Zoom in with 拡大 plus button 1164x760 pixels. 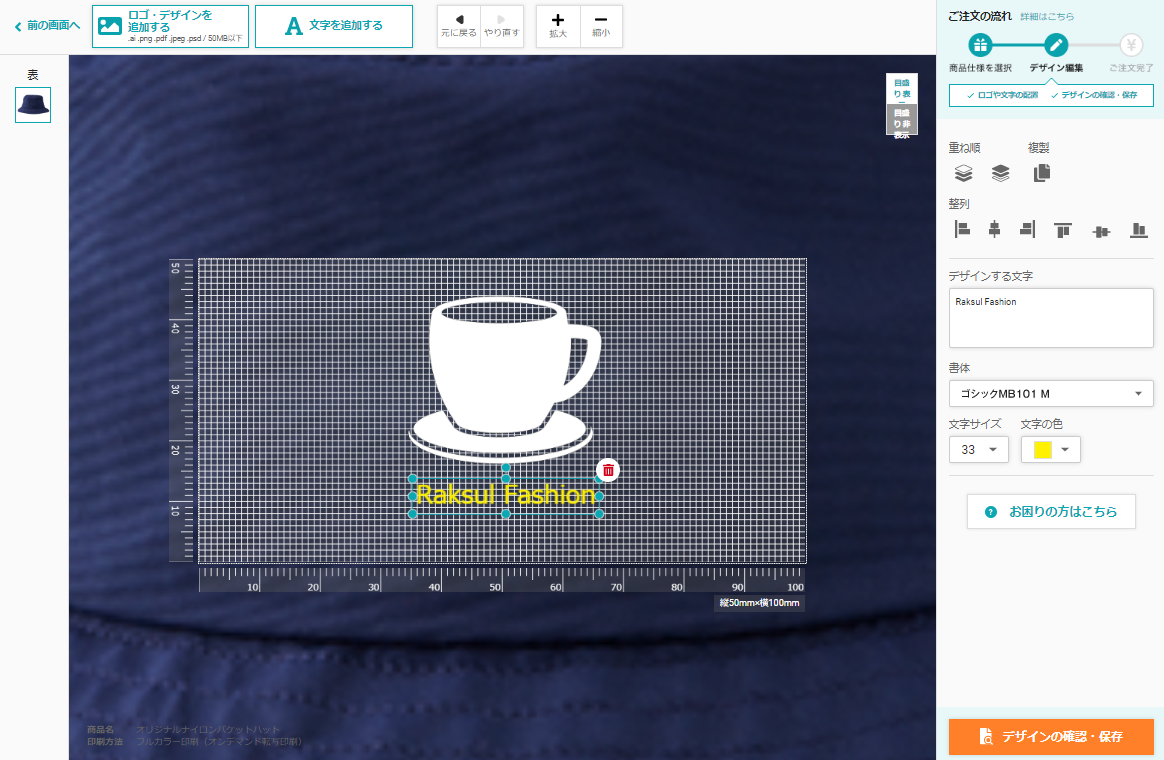[x=558, y=26]
